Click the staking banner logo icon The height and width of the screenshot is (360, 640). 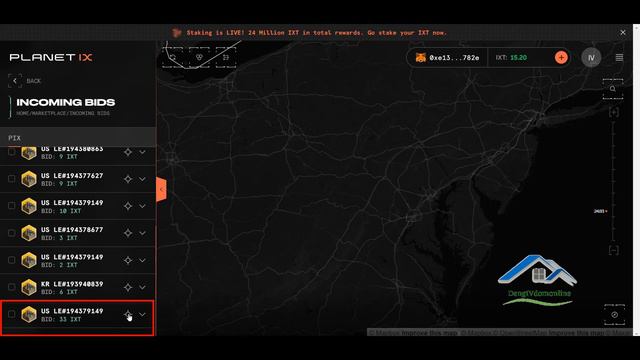point(176,33)
